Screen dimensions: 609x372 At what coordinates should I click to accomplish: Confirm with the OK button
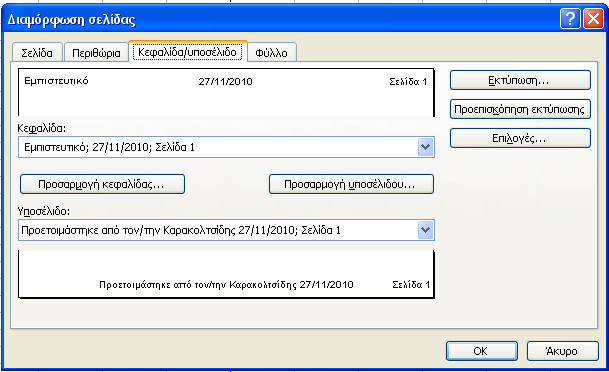pyautogui.click(x=482, y=351)
